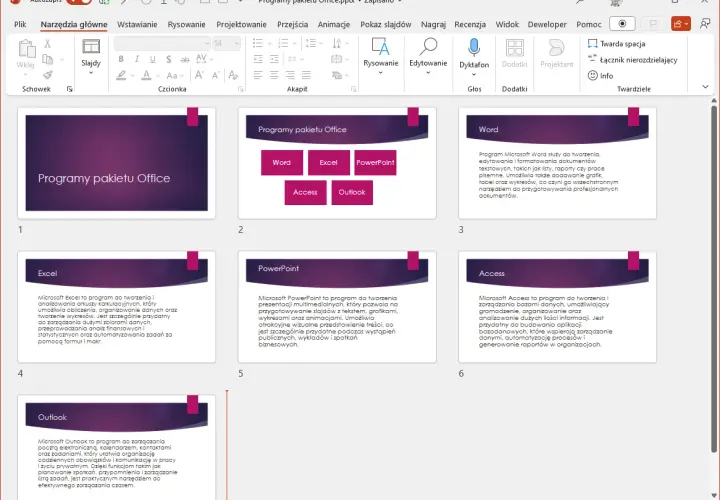Switch to the Wstawianie tab

[x=137, y=24]
